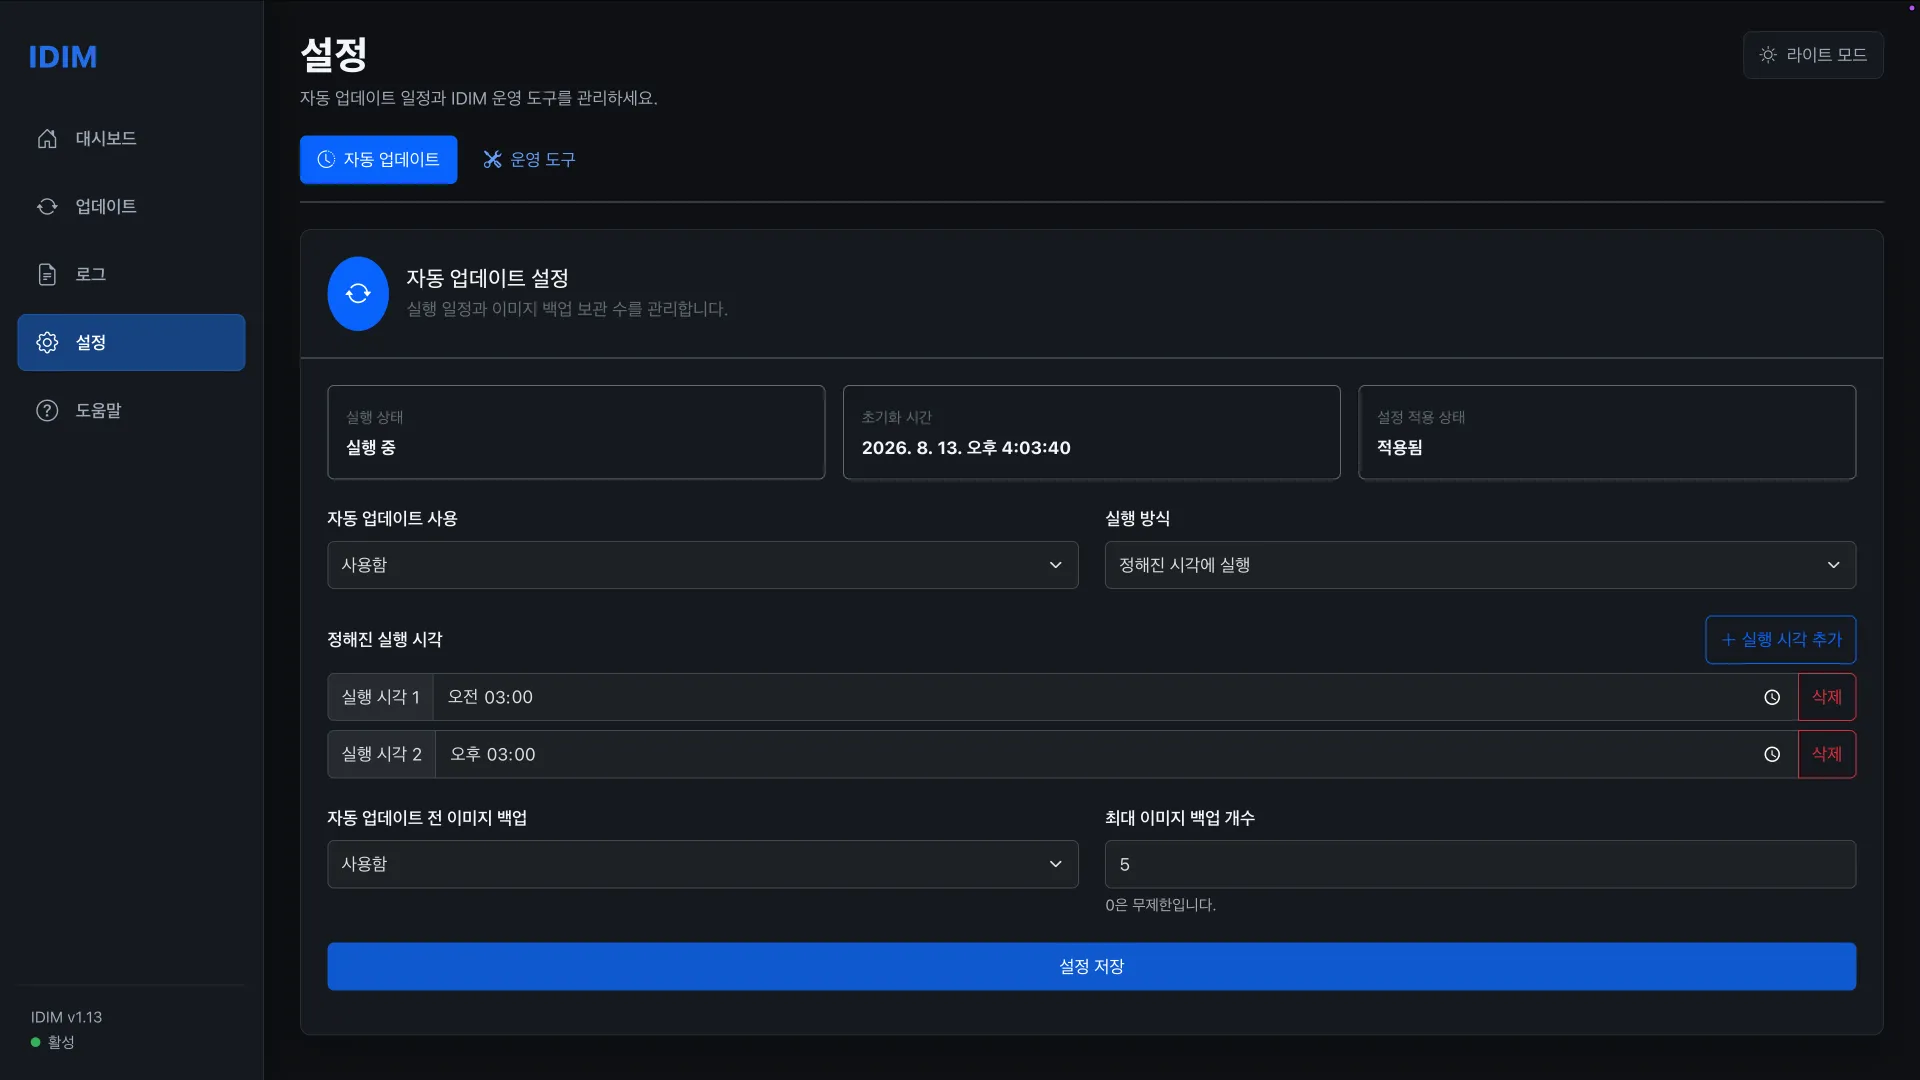This screenshot has height=1080, width=1920.
Task: Click the wrench icon on 운영 도구 tab
Action: click(x=492, y=160)
